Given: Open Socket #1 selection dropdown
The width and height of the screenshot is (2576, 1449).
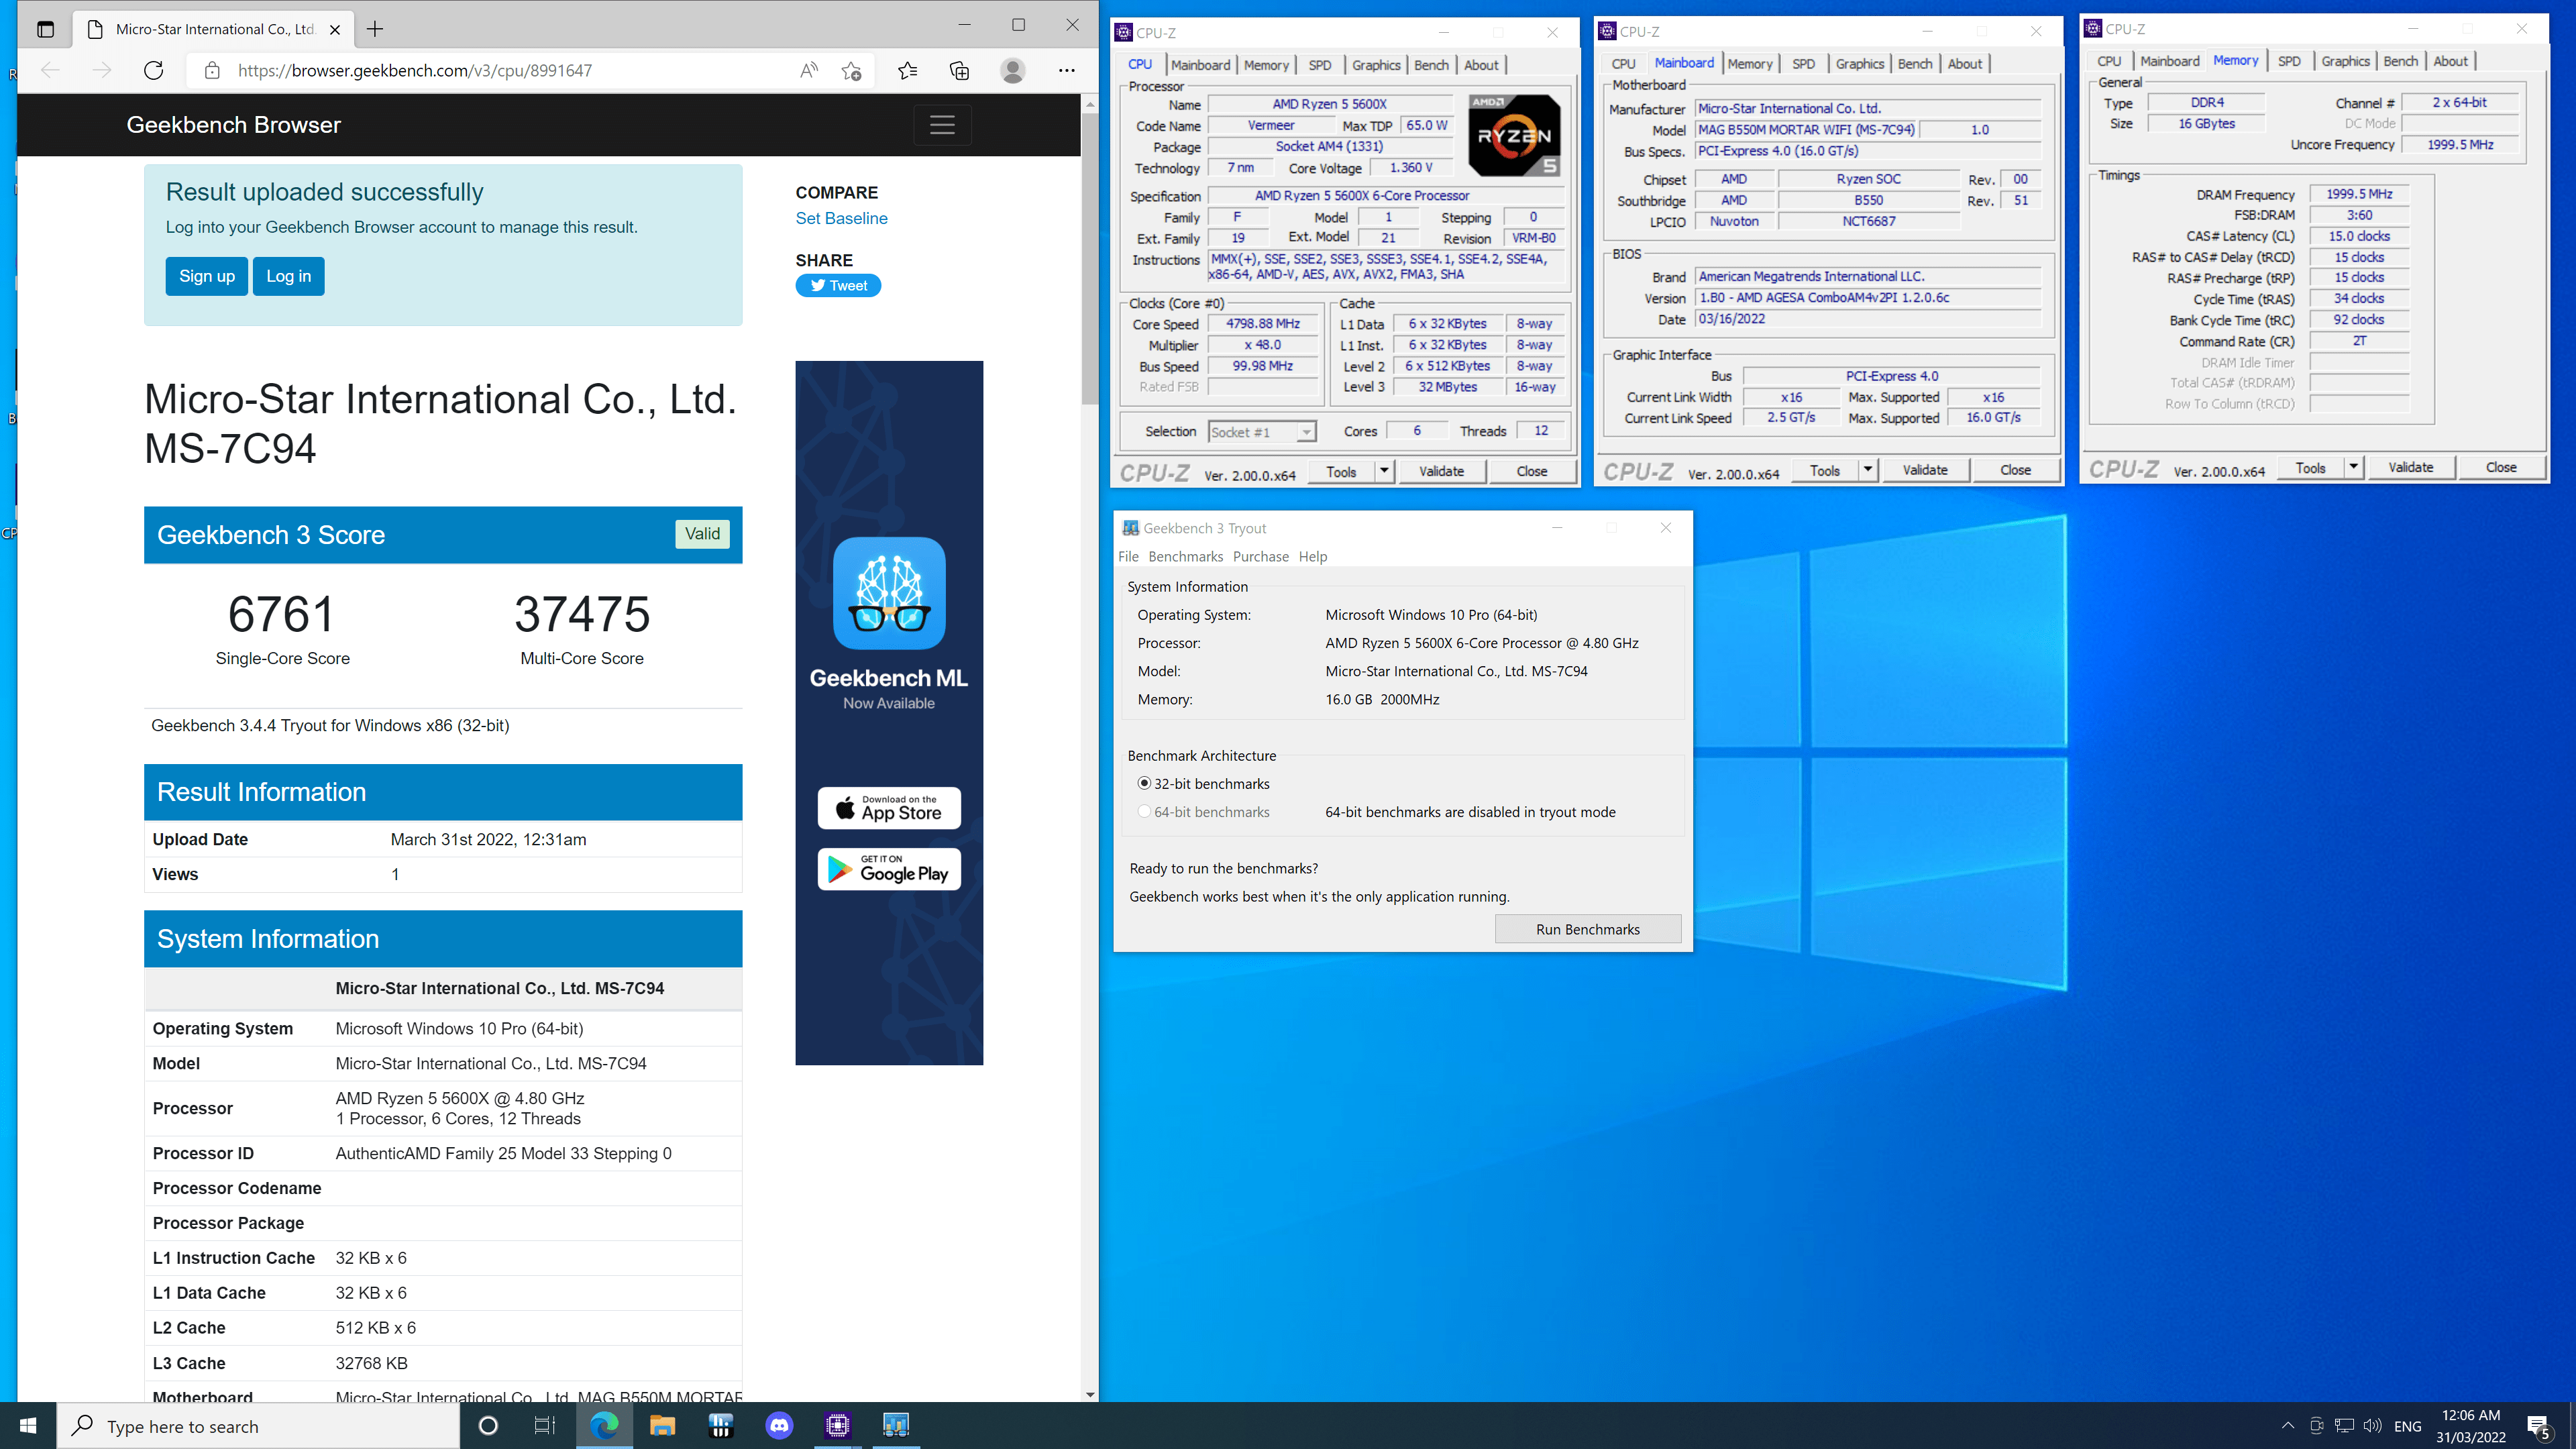Looking at the screenshot, I should point(1262,432).
